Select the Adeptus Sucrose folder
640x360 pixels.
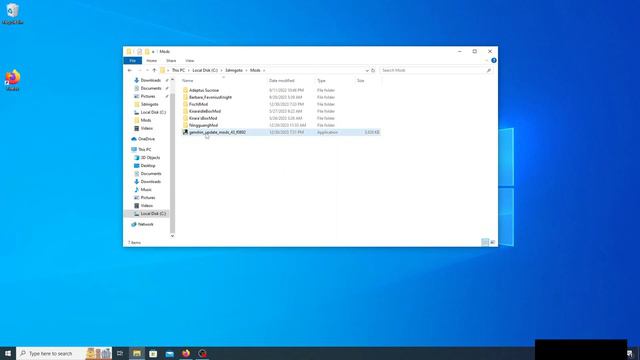point(204,90)
